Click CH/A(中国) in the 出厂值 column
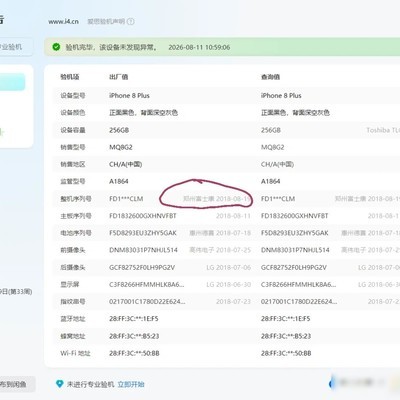The width and height of the screenshot is (400, 400). pos(126,164)
